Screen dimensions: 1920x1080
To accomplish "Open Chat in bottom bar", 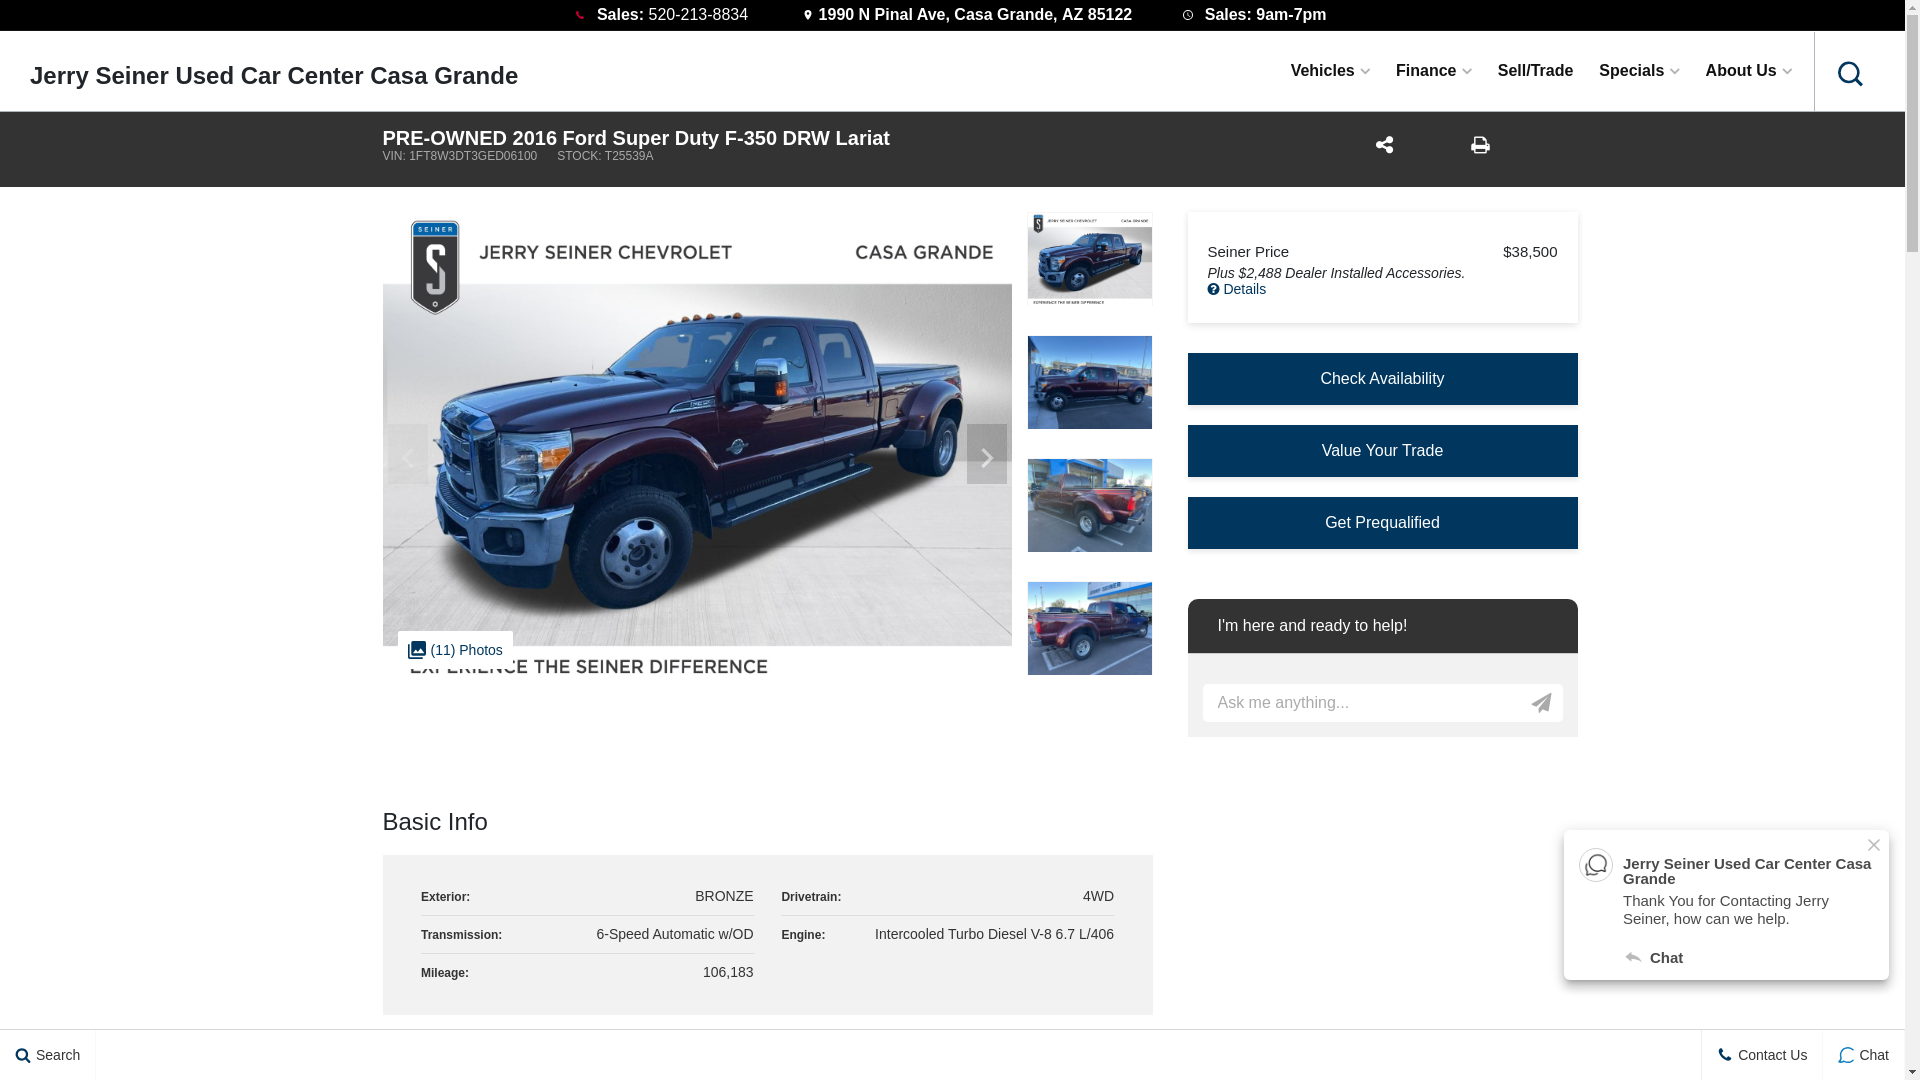I will tap(1863, 1055).
